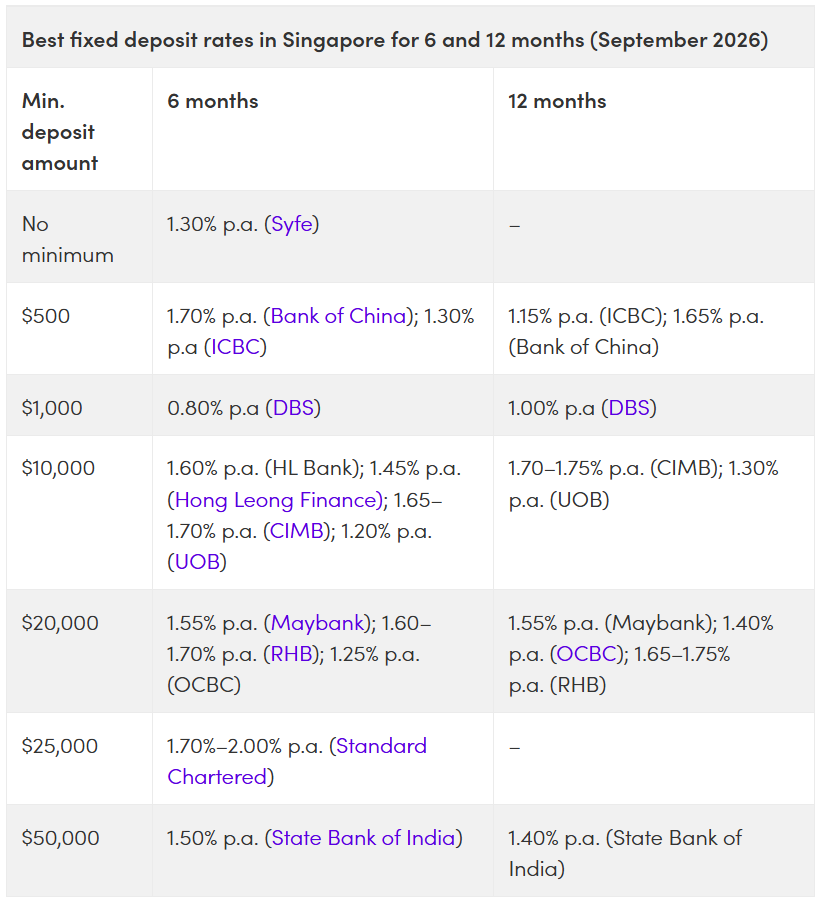This screenshot has width=823, height=915.
Task: Click the 12 months column header
Action: point(557,101)
